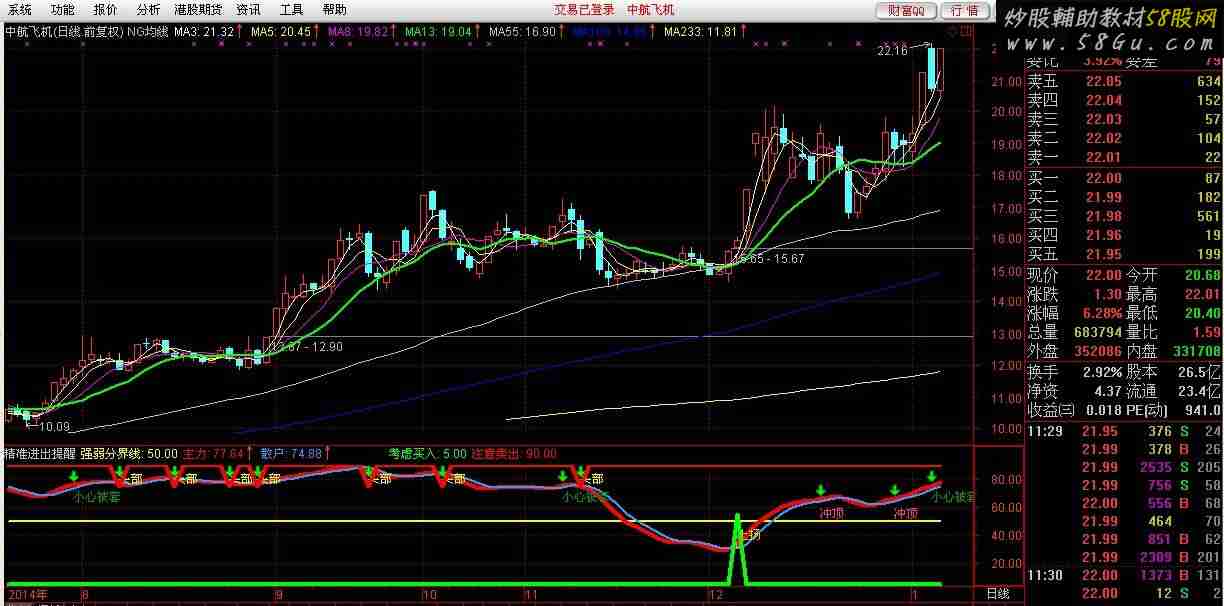
Task: Select the 卖四 ask row
Action: (x=1124, y=100)
